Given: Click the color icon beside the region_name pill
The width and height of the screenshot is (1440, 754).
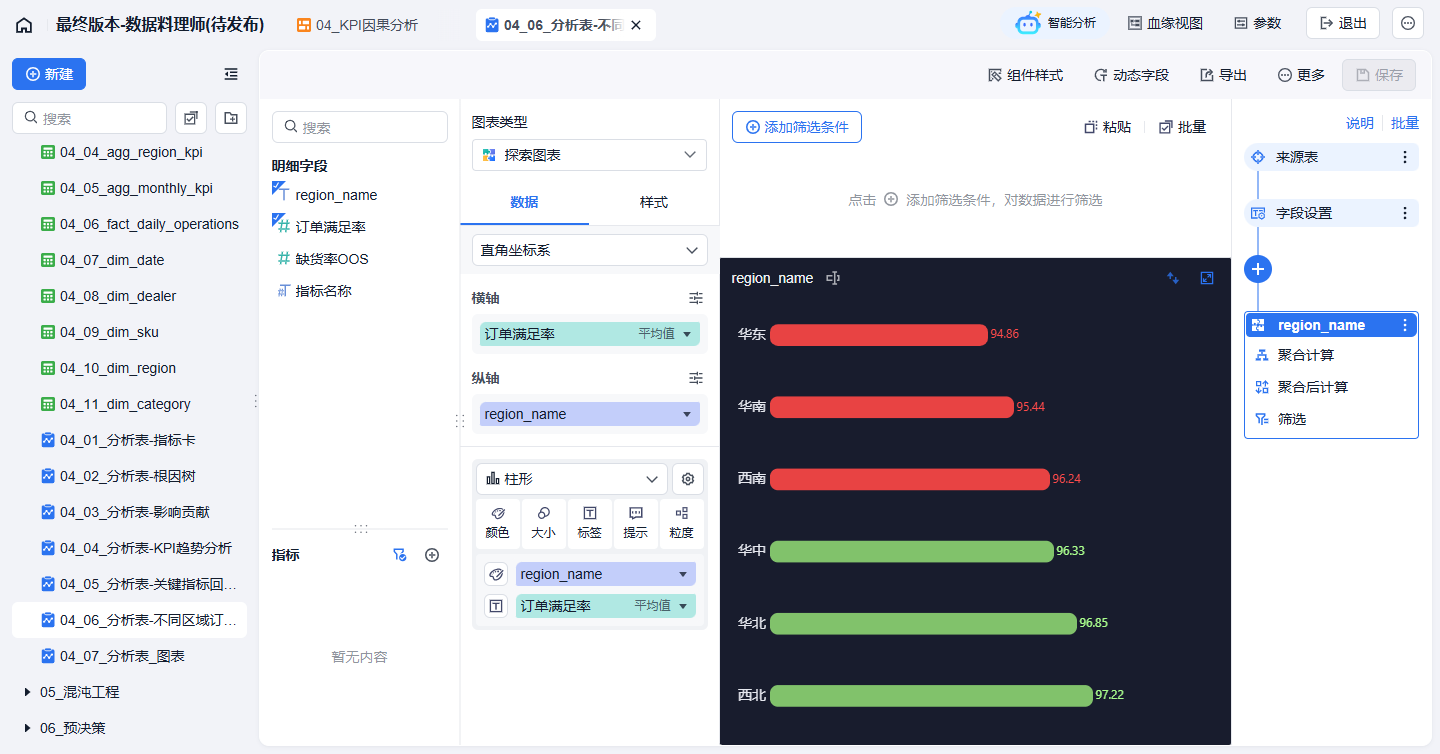Looking at the screenshot, I should [496, 574].
